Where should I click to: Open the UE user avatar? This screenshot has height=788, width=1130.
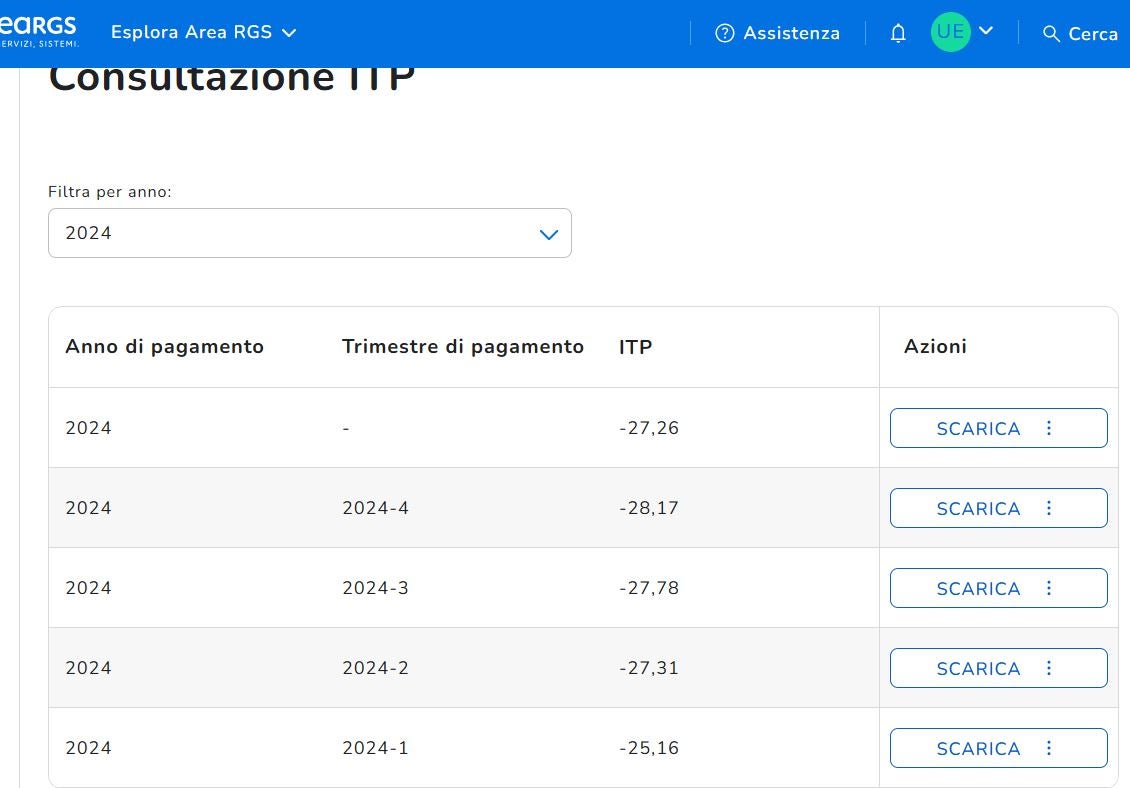pos(950,32)
